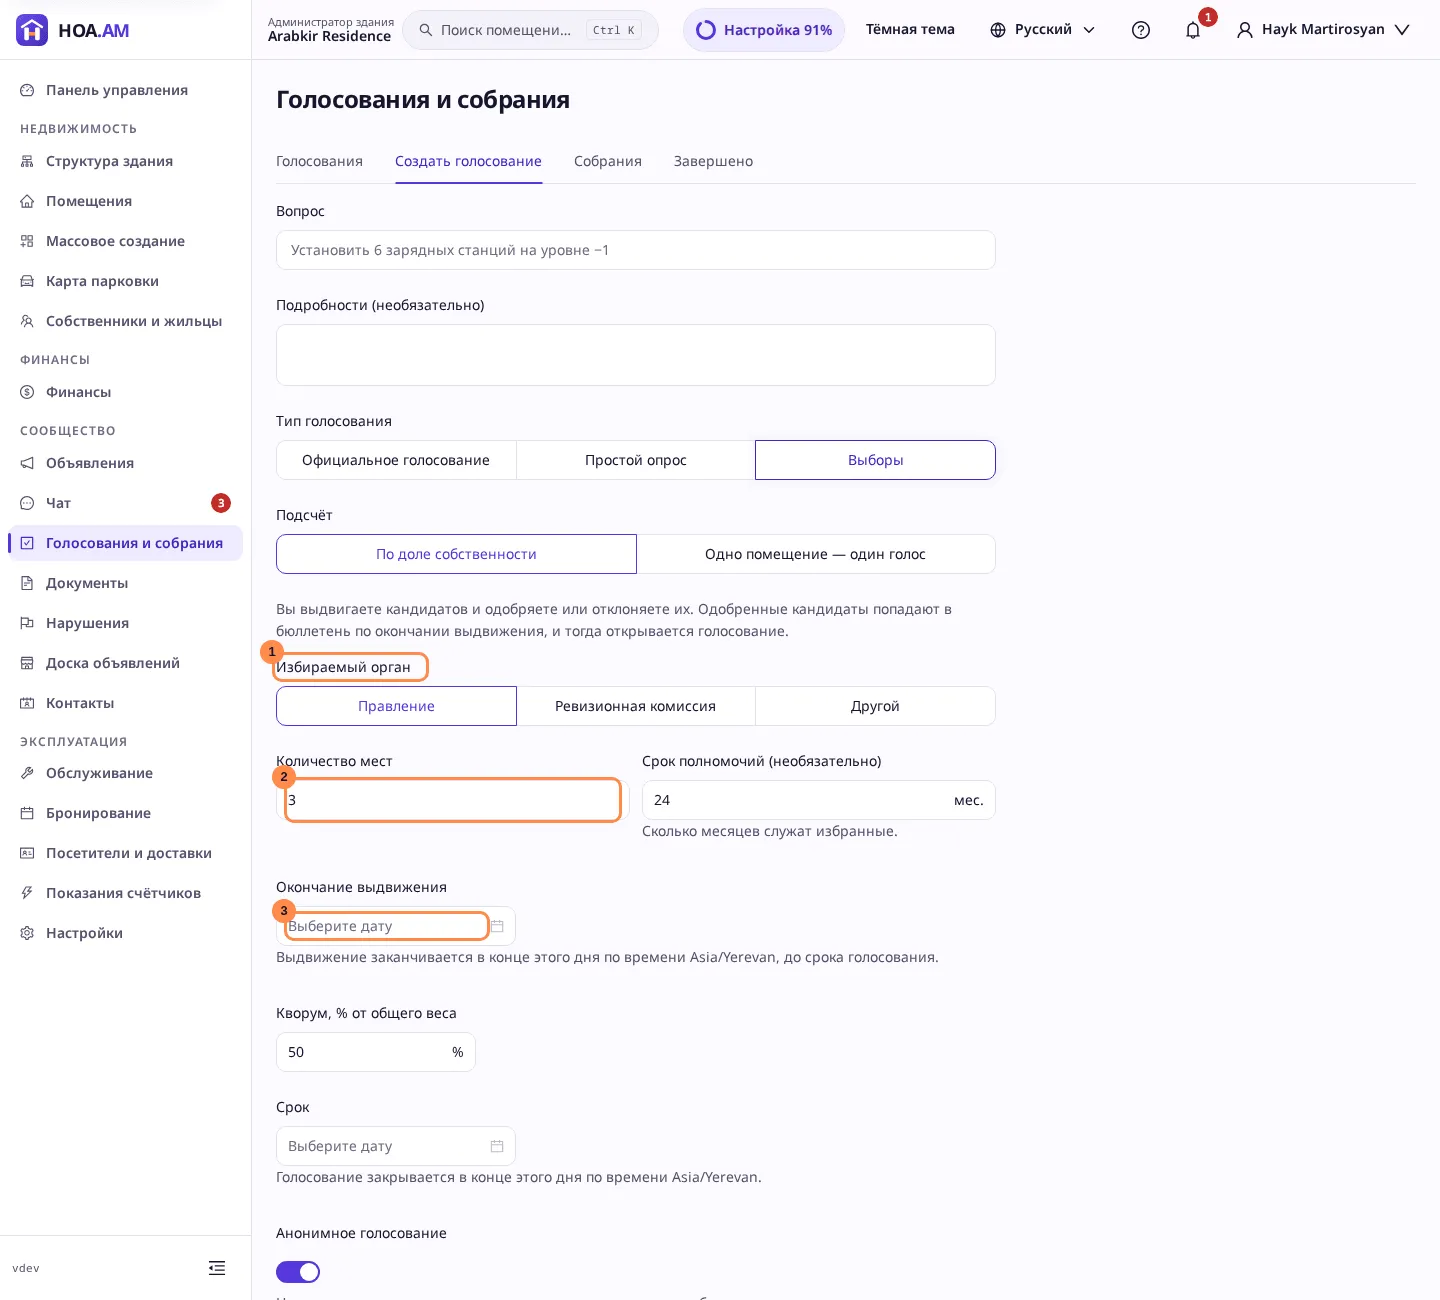Open notifications bell icon
This screenshot has height=1300, width=1440.
1192,30
